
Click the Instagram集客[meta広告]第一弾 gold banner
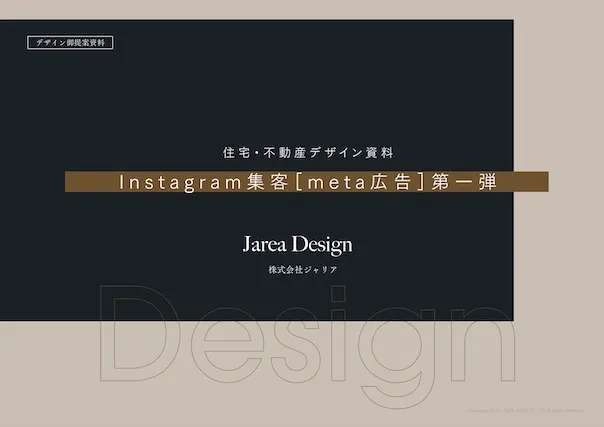pos(307,182)
